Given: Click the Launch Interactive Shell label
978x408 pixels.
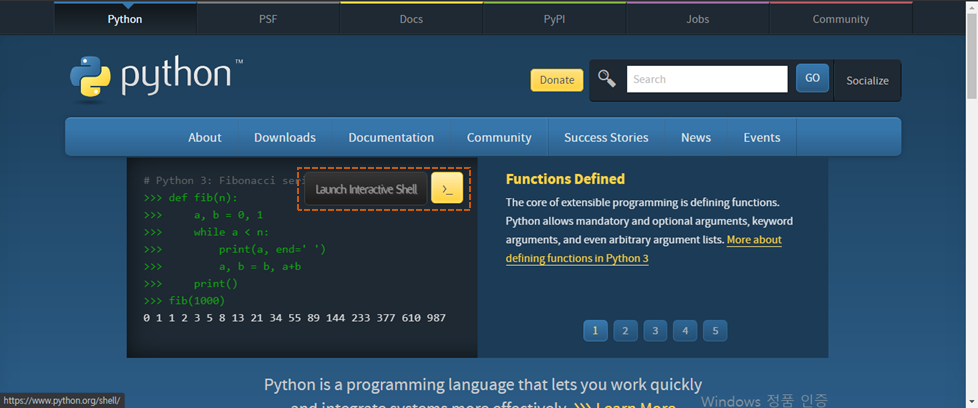Looking at the screenshot, I should click(366, 189).
